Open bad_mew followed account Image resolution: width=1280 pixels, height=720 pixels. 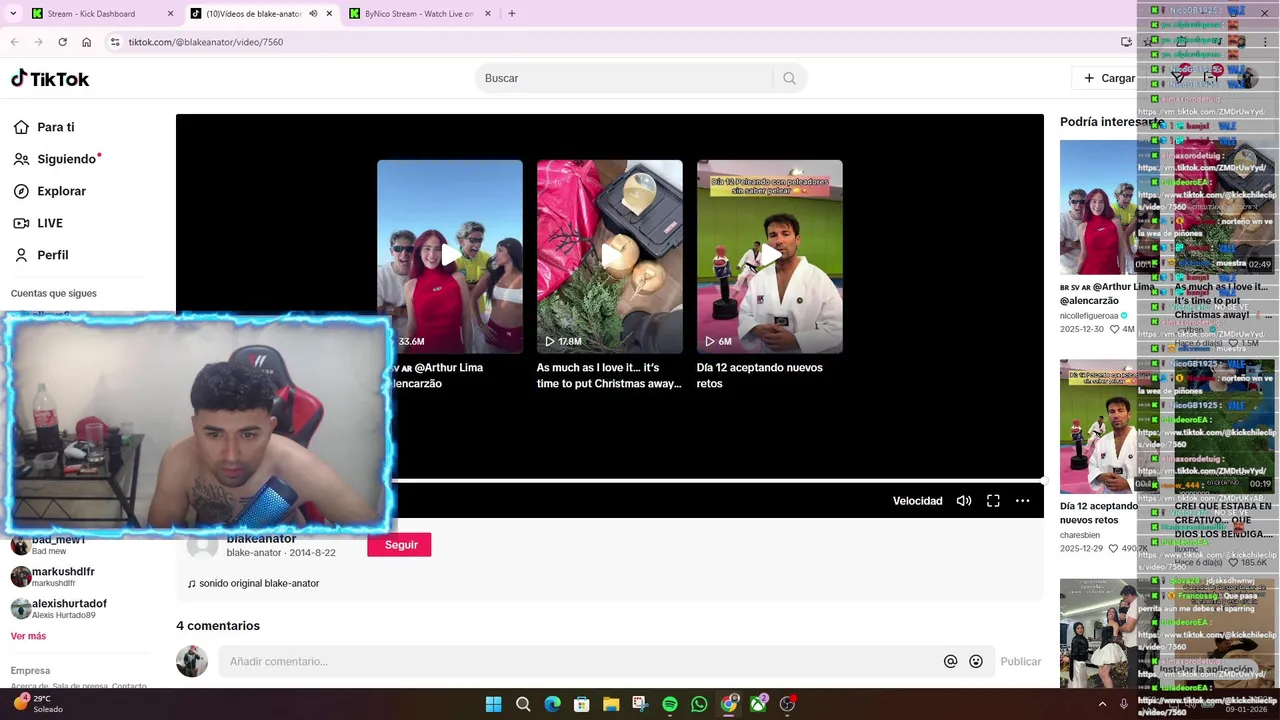(x=48, y=545)
